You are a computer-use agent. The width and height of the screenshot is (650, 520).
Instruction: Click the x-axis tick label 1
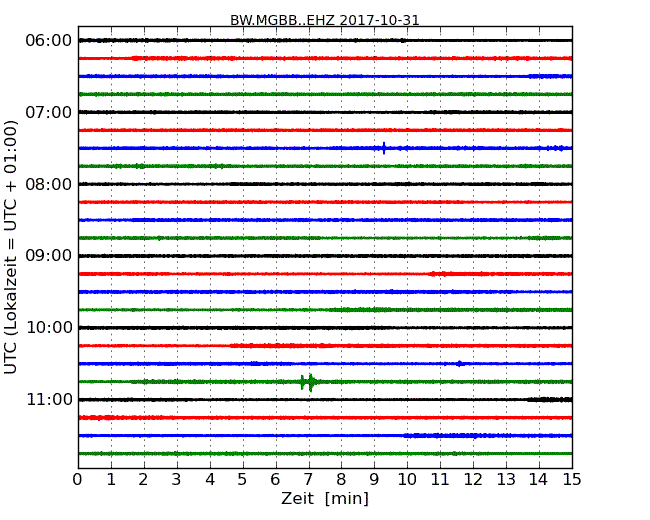[111, 480]
